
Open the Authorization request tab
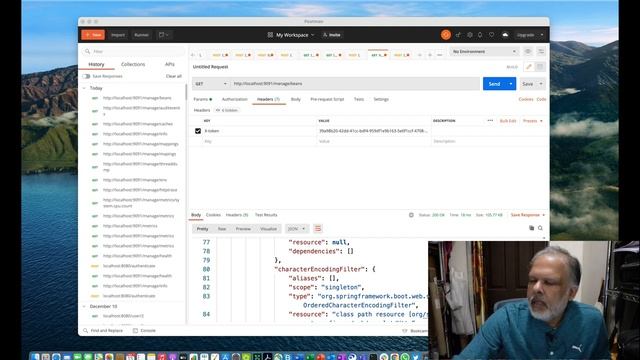coord(235,99)
